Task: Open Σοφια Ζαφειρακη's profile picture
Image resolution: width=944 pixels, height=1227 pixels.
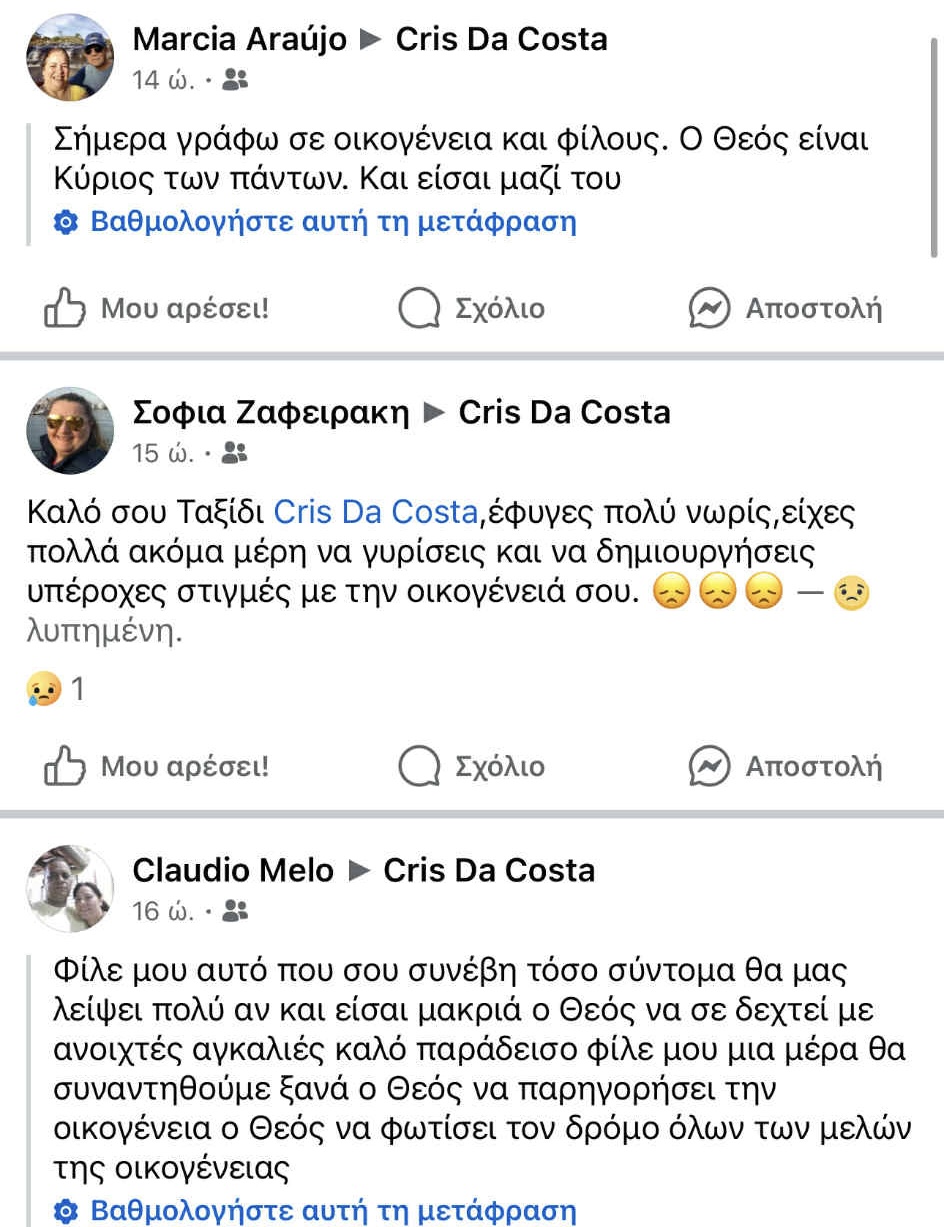Action: (70, 430)
